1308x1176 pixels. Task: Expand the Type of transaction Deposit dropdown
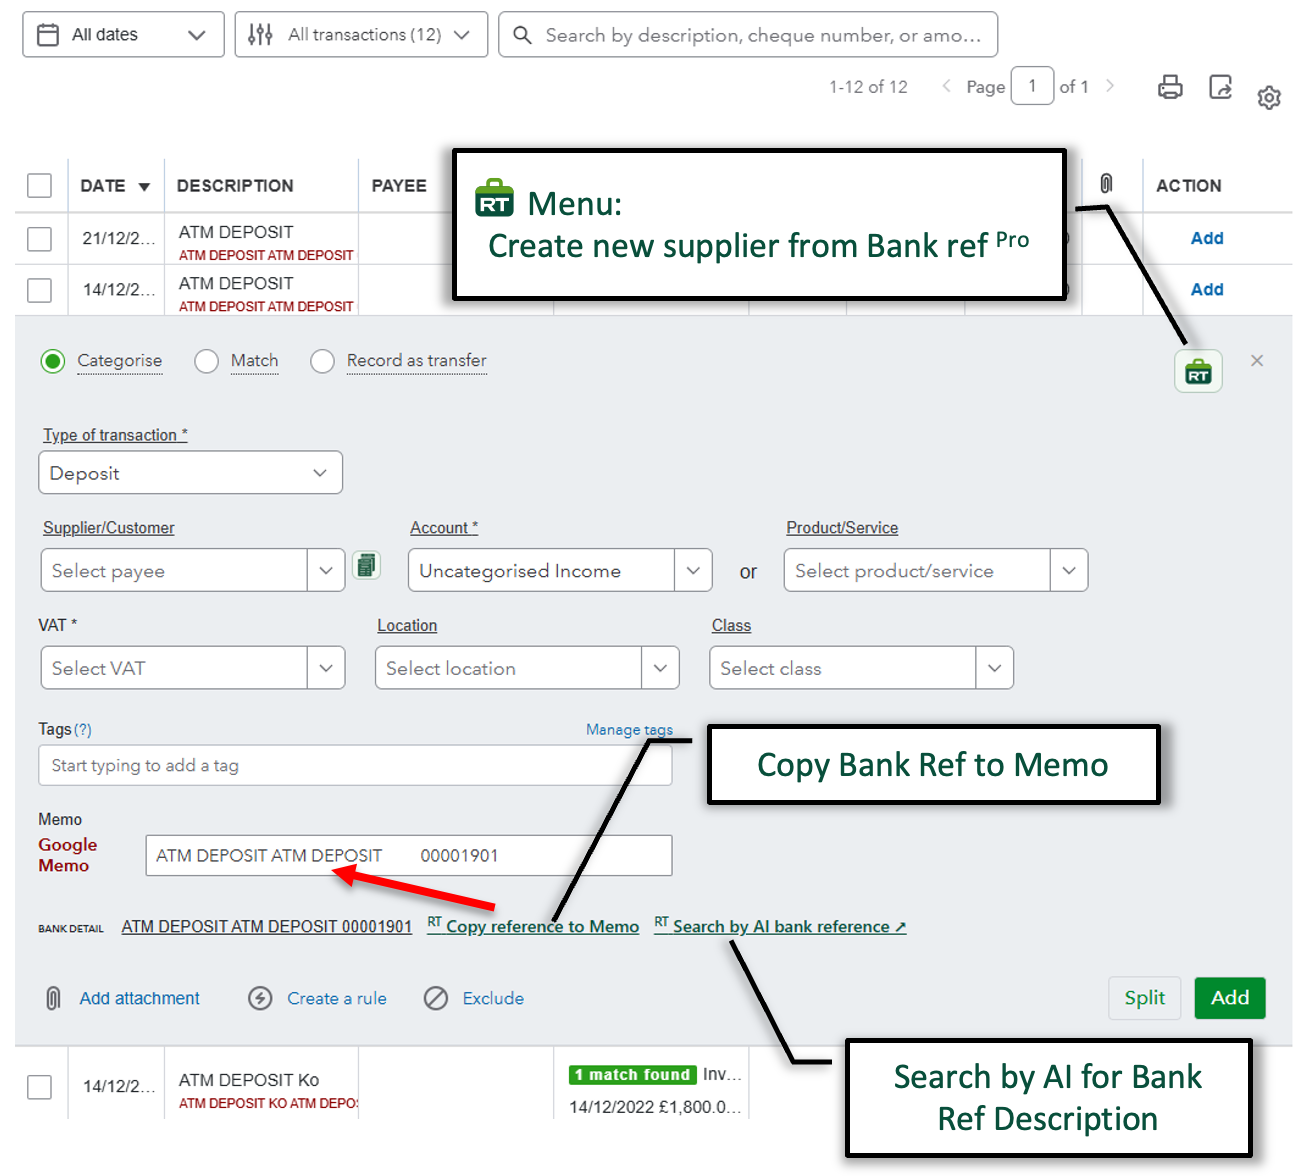point(190,473)
